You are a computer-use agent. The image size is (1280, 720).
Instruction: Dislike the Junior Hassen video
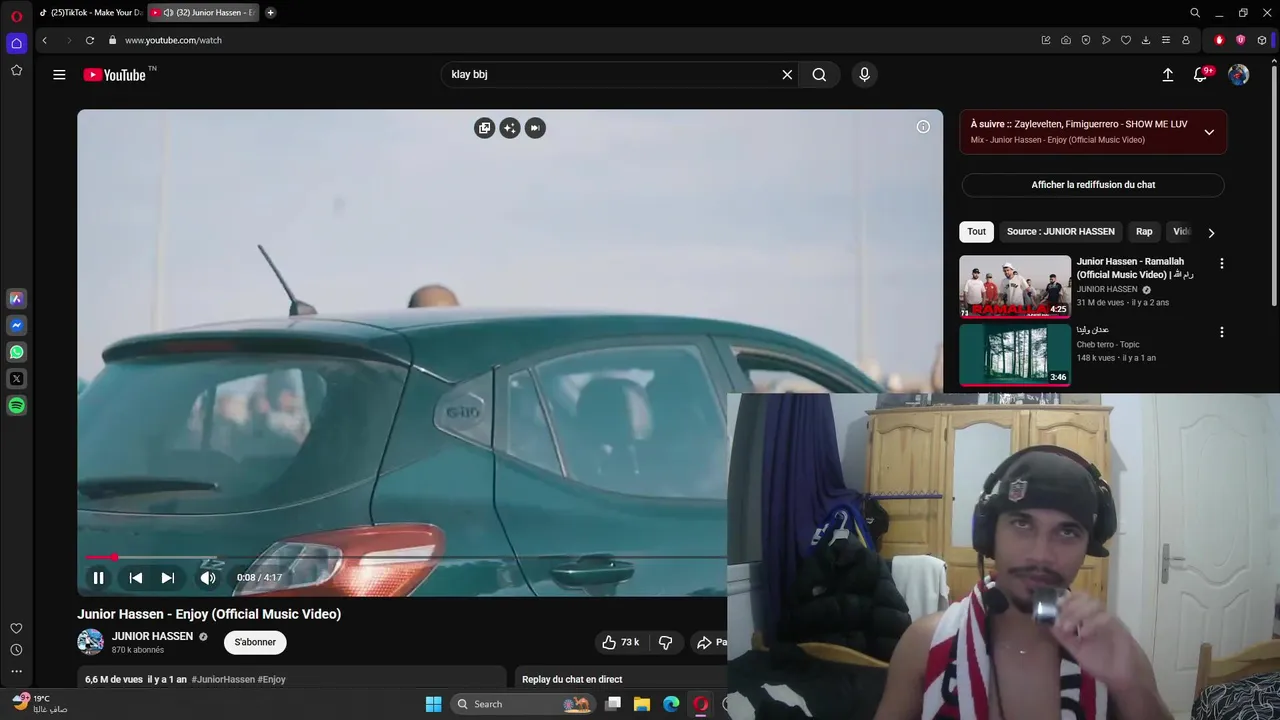(665, 642)
